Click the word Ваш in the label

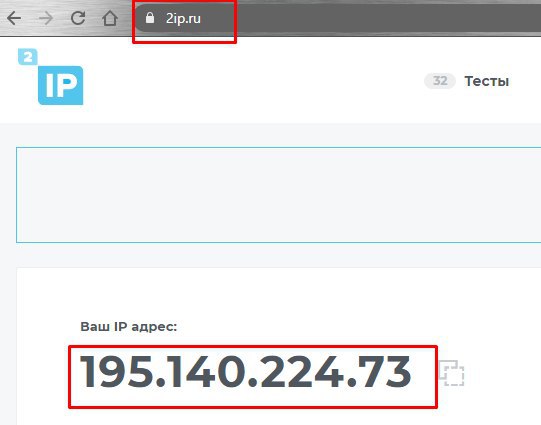(95, 326)
